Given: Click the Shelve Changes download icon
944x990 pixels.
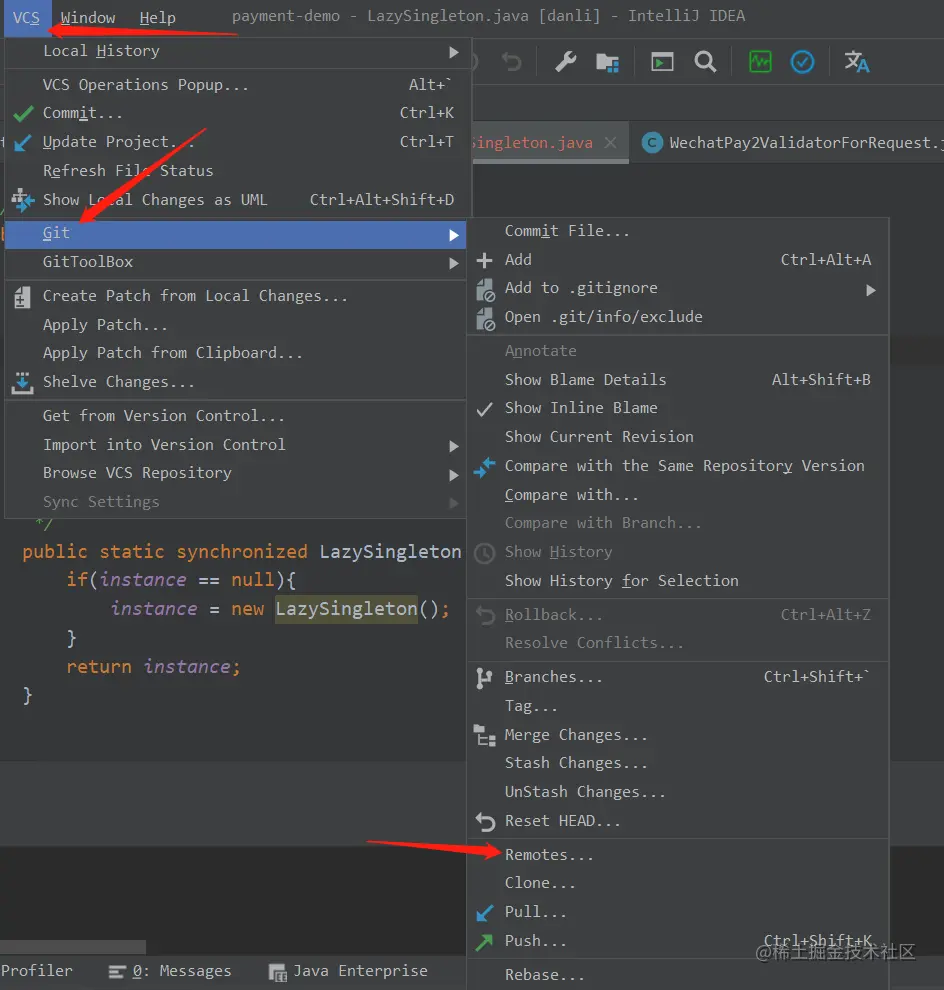Looking at the screenshot, I should [22, 383].
